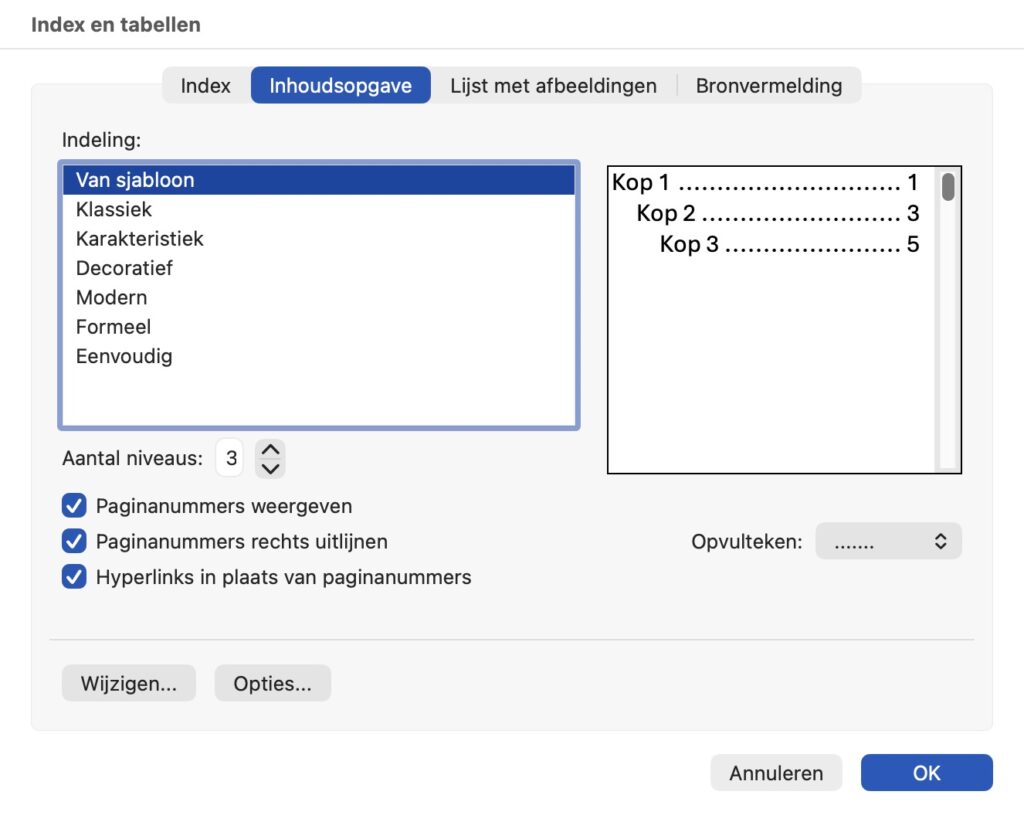Open the Lijst met afbeeldingen tab
The height and width of the screenshot is (822, 1024).
(553, 86)
